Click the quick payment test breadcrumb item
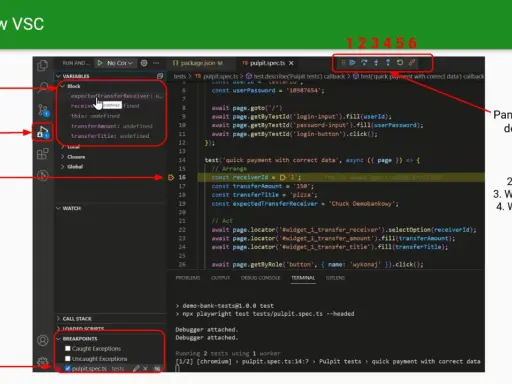This screenshot has width=512, height=384. pyautogui.click(x=418, y=76)
